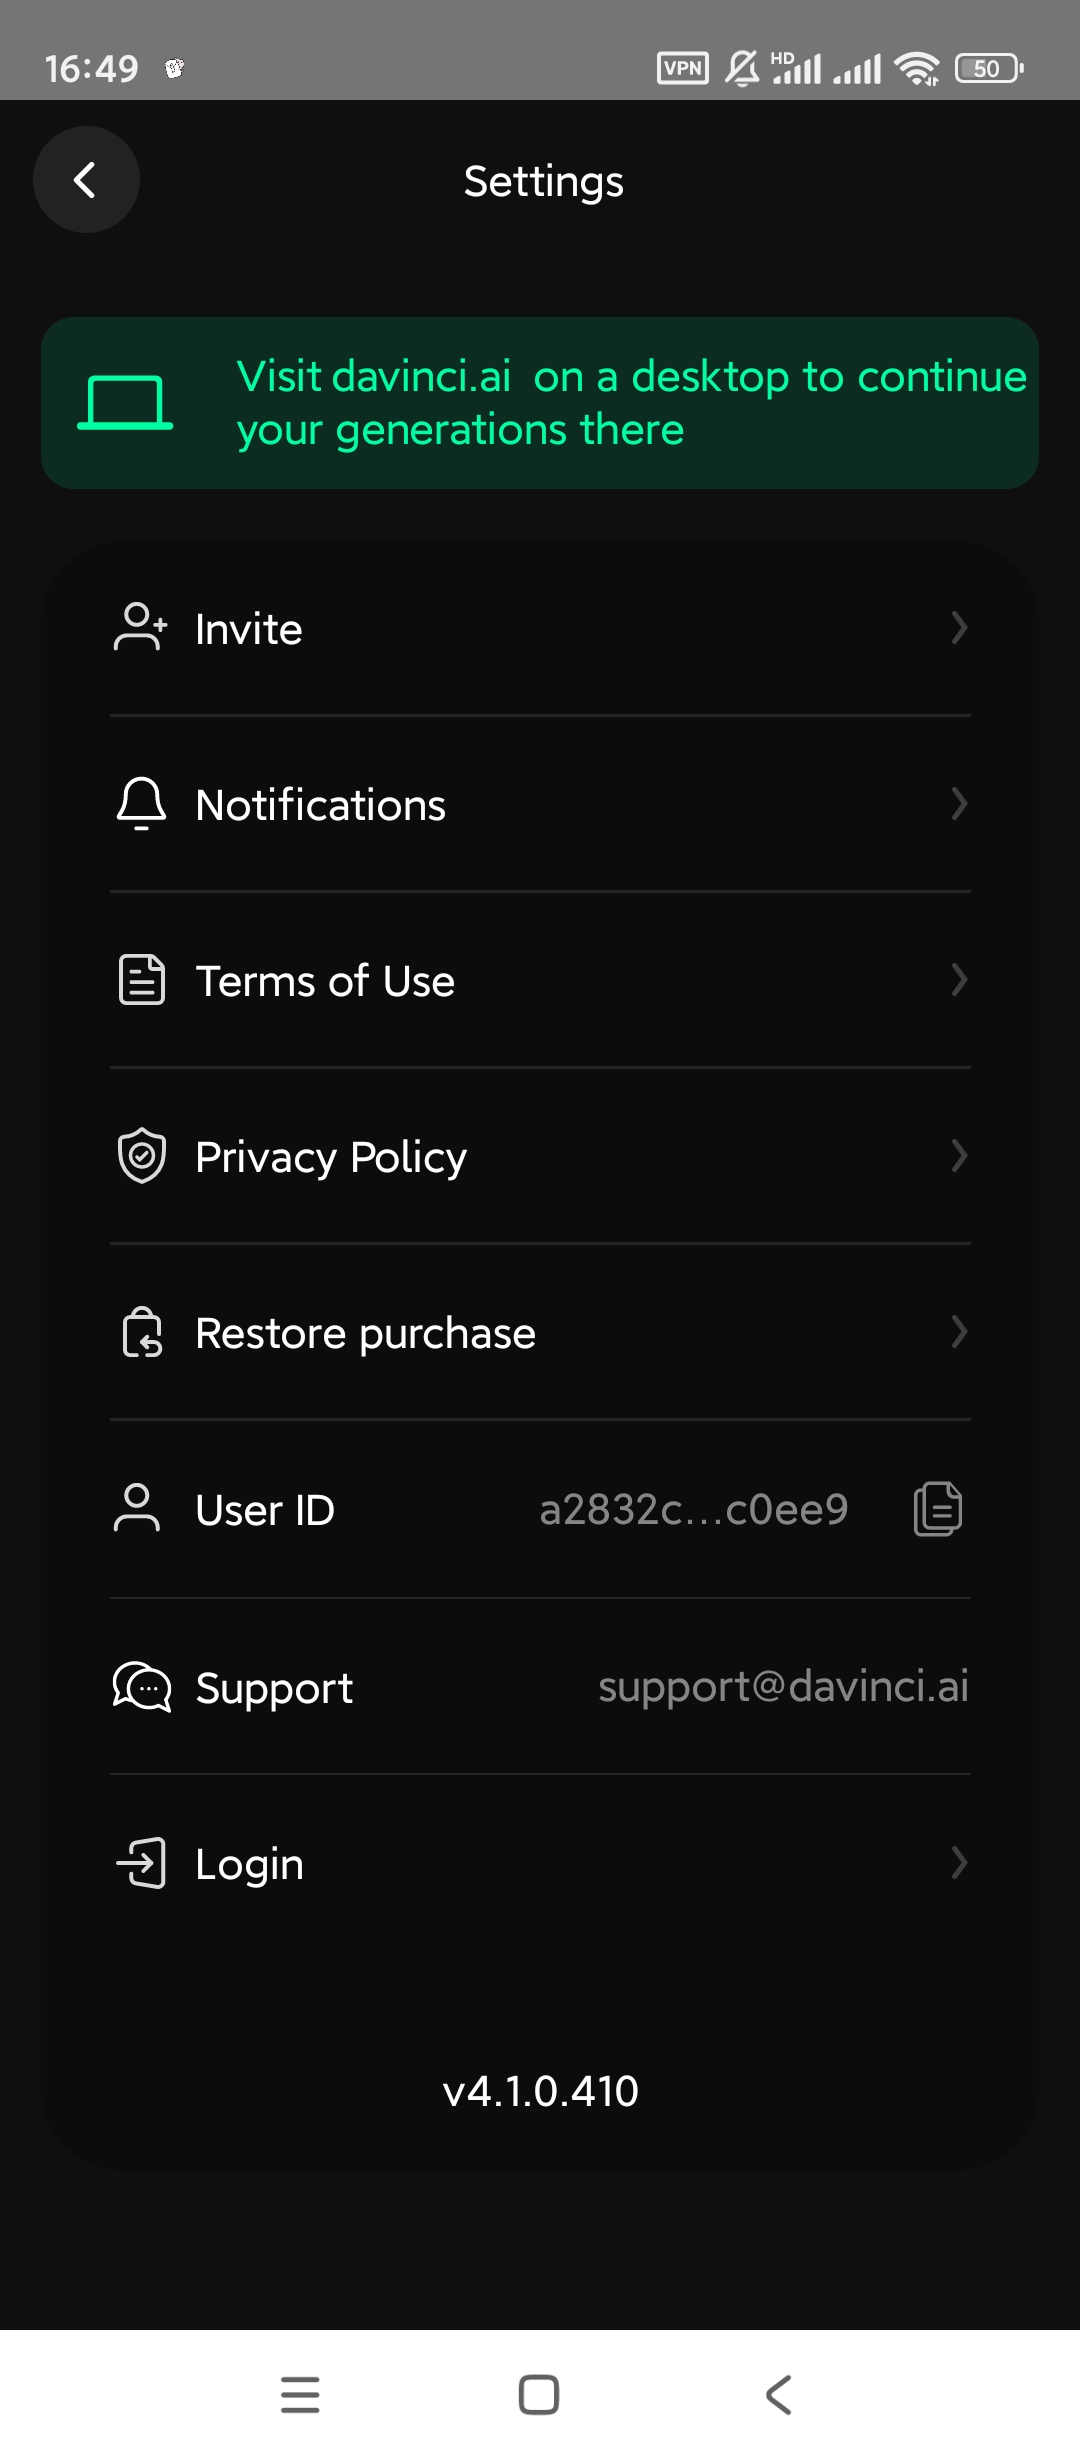
Task: Tap the laptop icon in the banner
Action: coord(125,403)
